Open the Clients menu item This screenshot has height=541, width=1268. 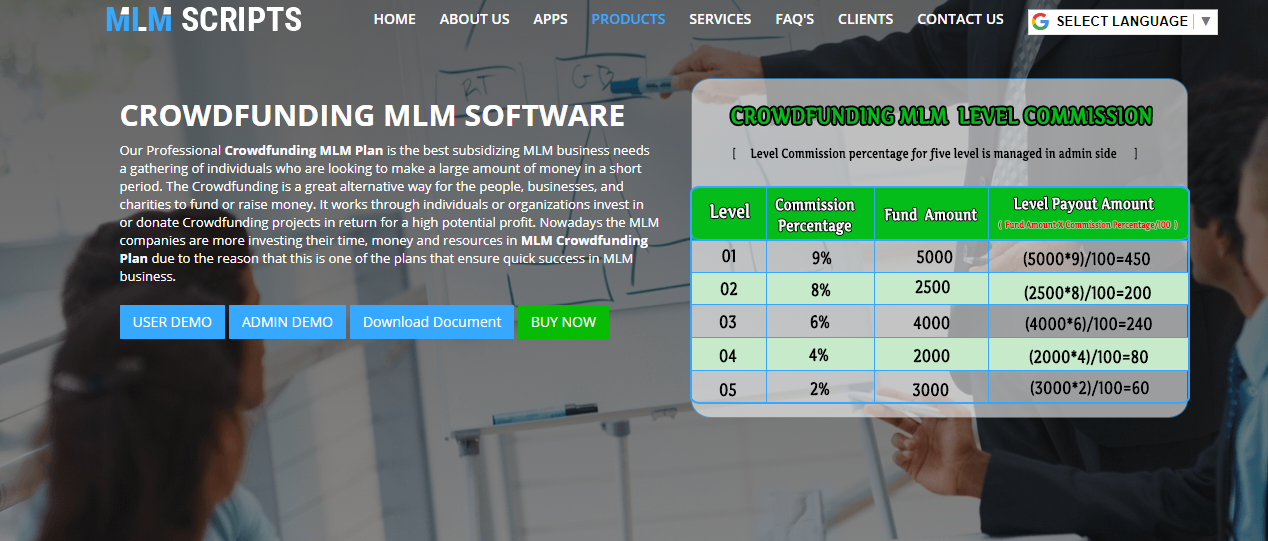[x=865, y=19]
